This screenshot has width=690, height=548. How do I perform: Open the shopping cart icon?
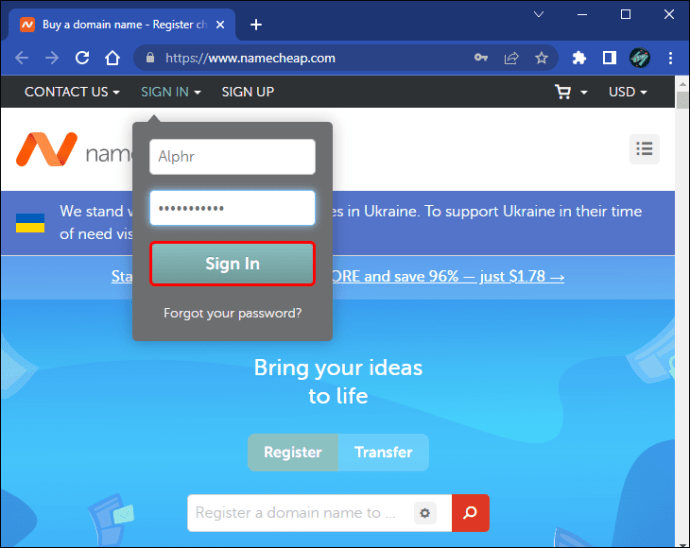[563, 92]
